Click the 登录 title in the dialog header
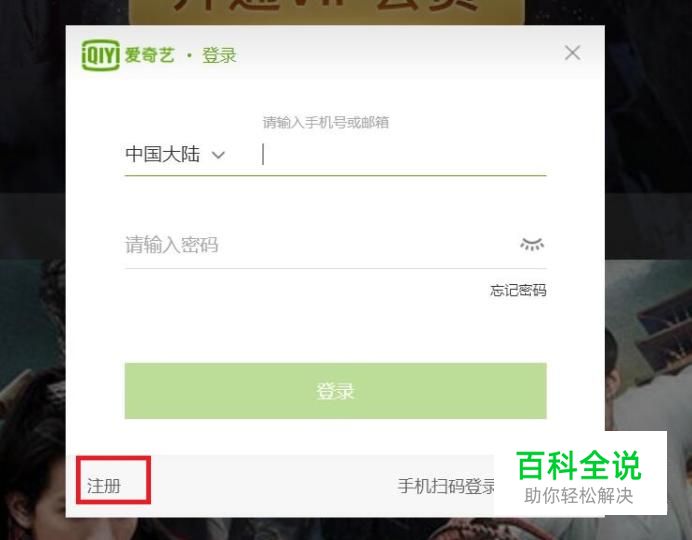This screenshot has width=692, height=540. click(219, 56)
